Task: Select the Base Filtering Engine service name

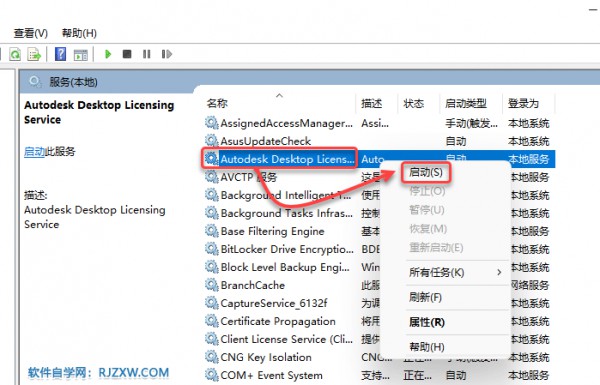Action: point(272,231)
